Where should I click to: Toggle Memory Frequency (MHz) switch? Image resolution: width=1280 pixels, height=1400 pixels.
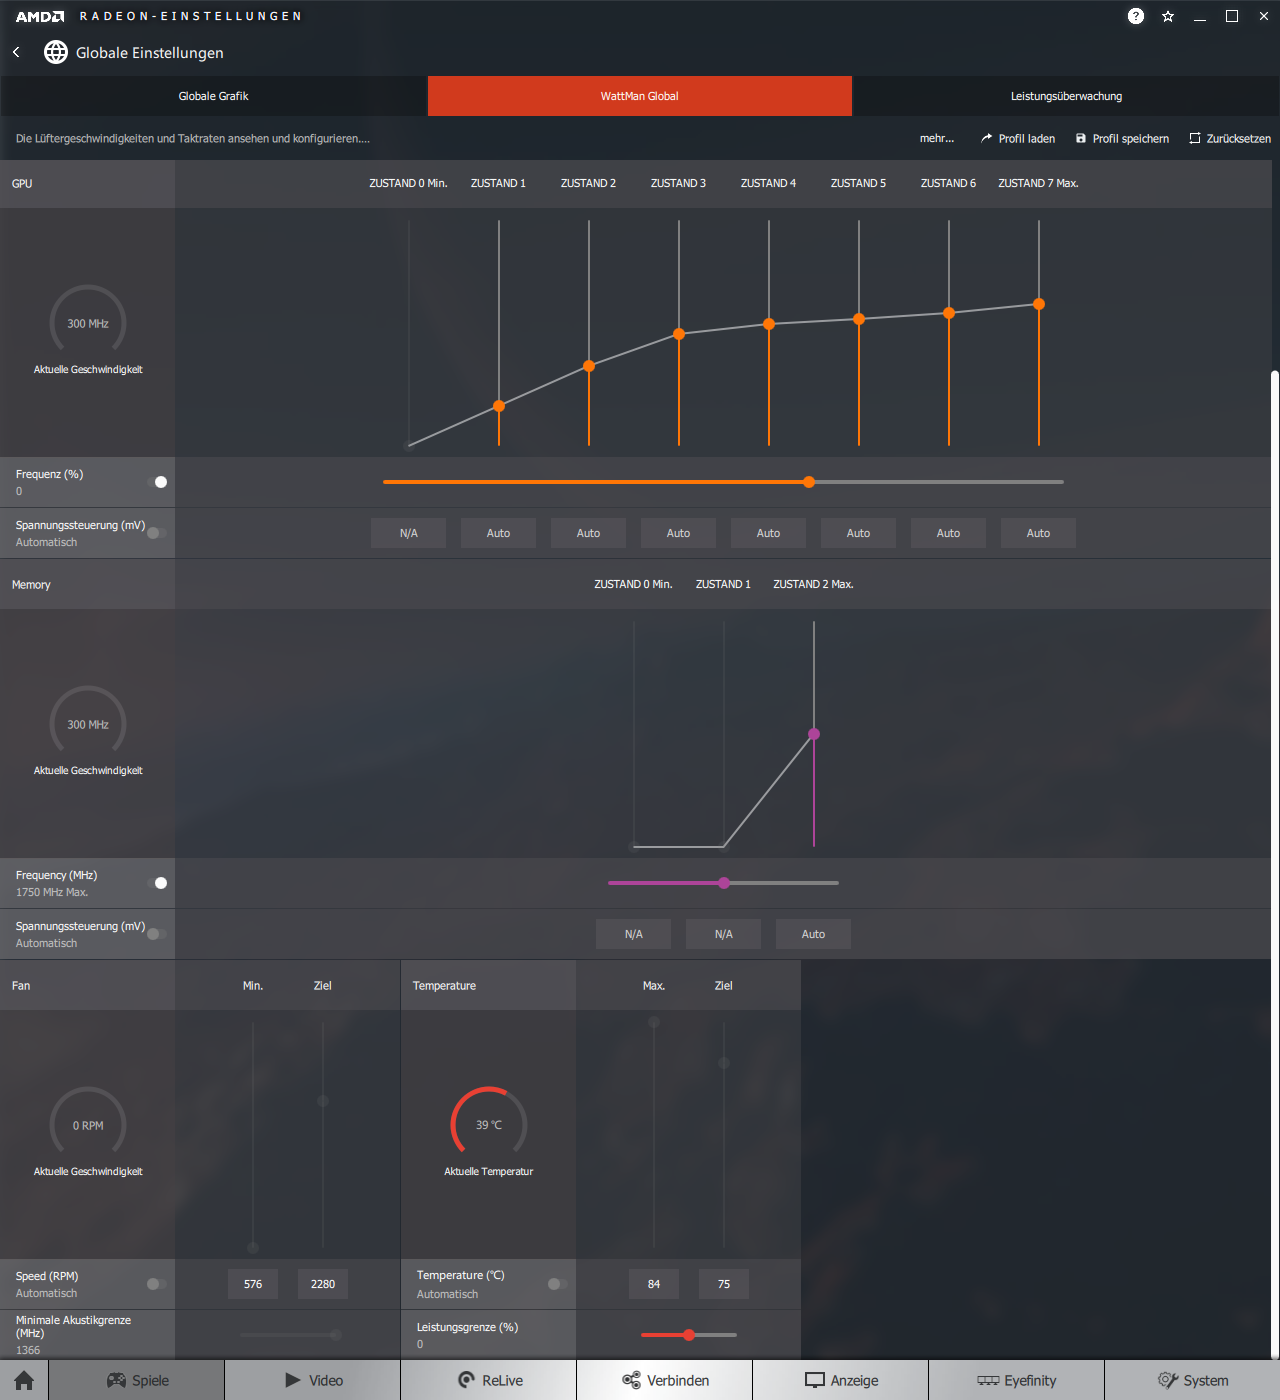point(157,883)
